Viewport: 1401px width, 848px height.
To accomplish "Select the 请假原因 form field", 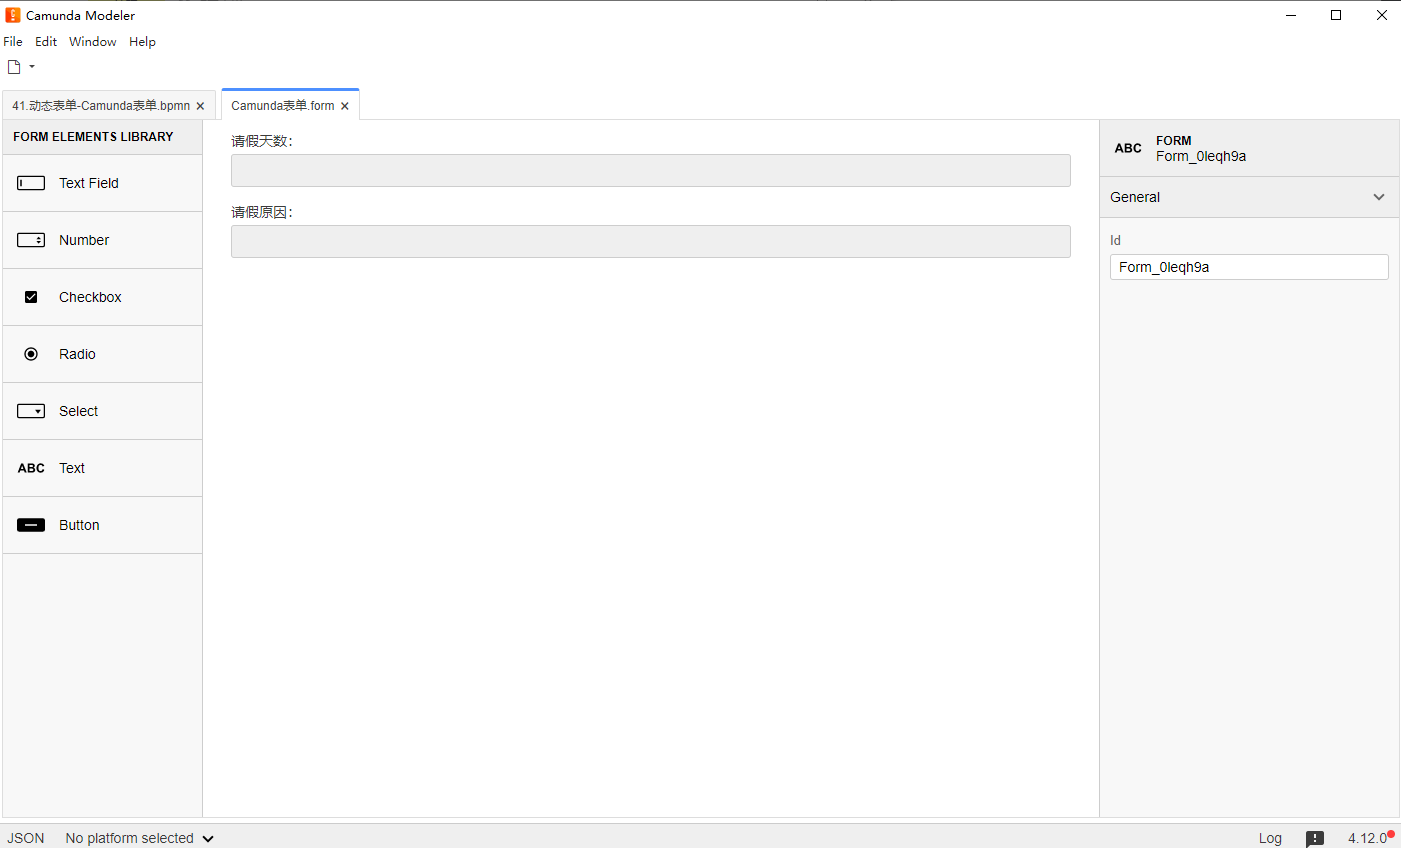I will (651, 241).
